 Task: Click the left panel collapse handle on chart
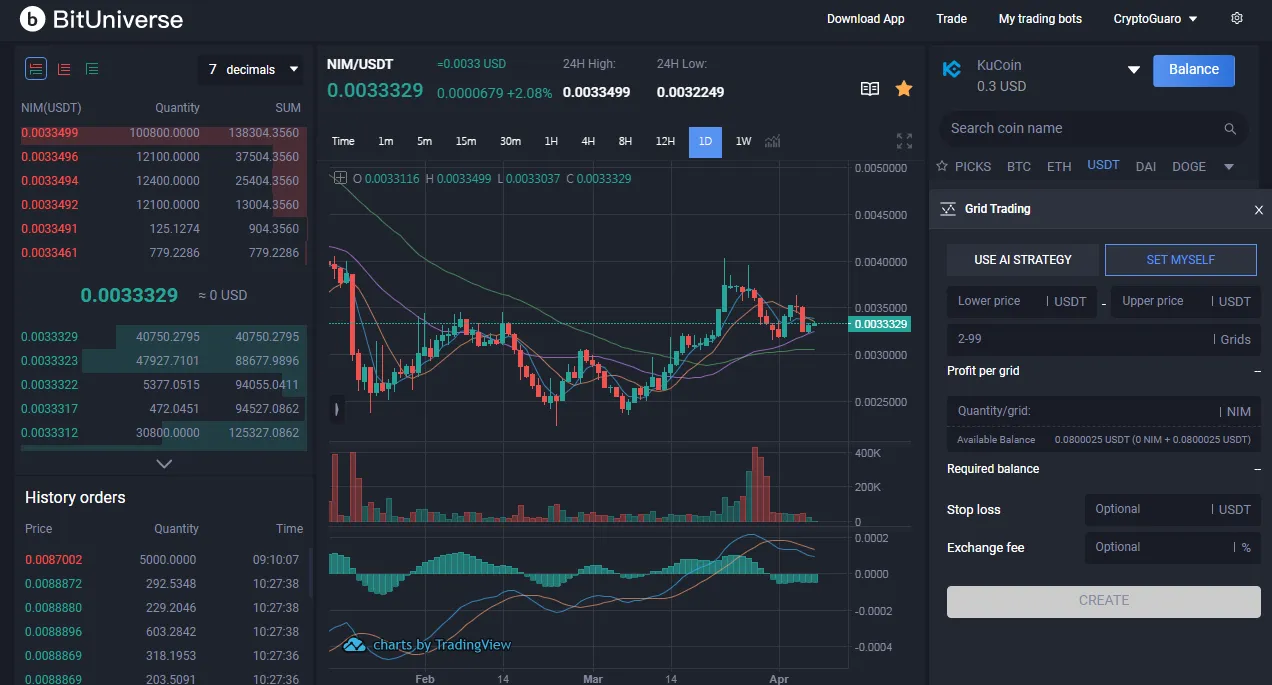[x=336, y=408]
